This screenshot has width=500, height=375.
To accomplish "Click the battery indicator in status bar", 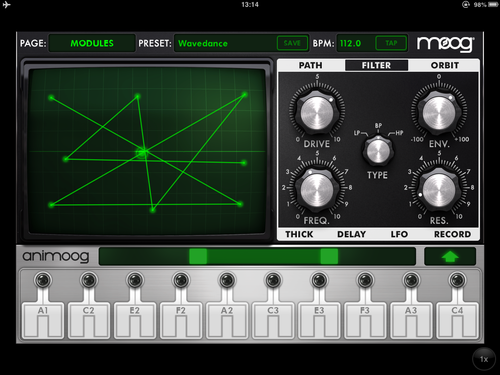I will point(493,5).
